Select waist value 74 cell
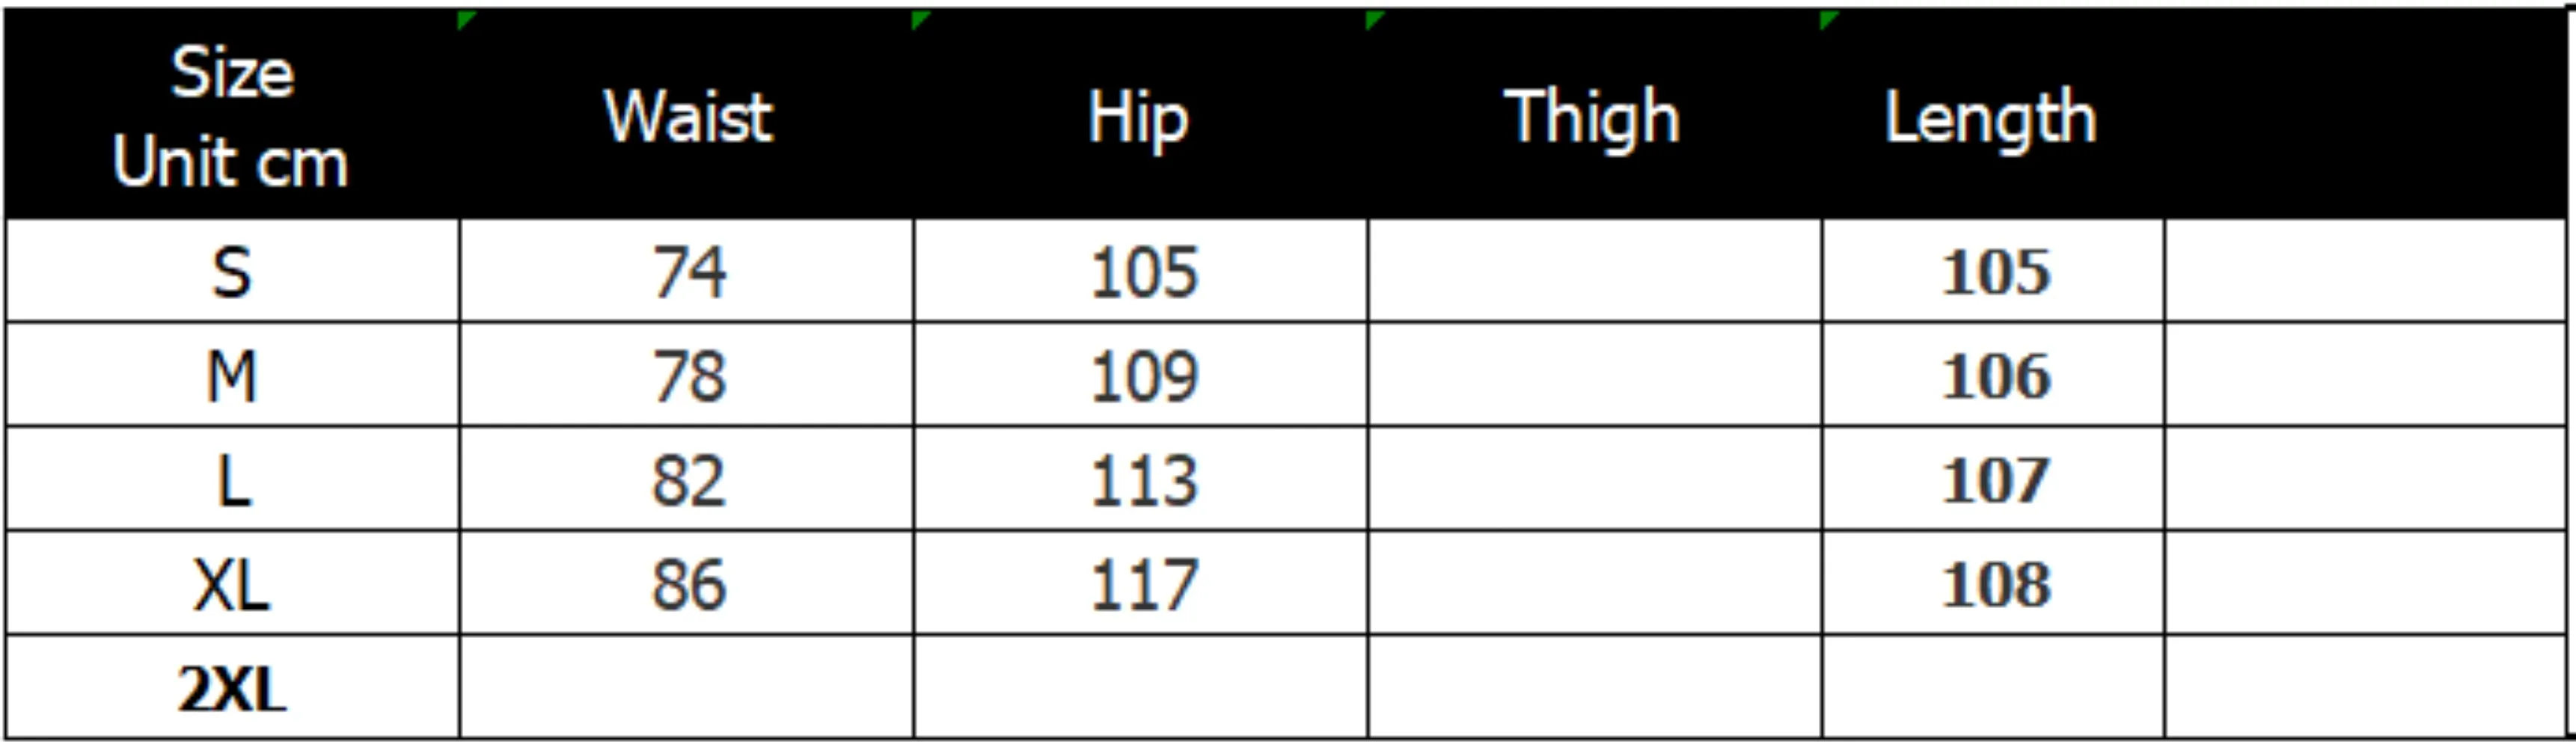This screenshot has width=2576, height=748. click(688, 272)
